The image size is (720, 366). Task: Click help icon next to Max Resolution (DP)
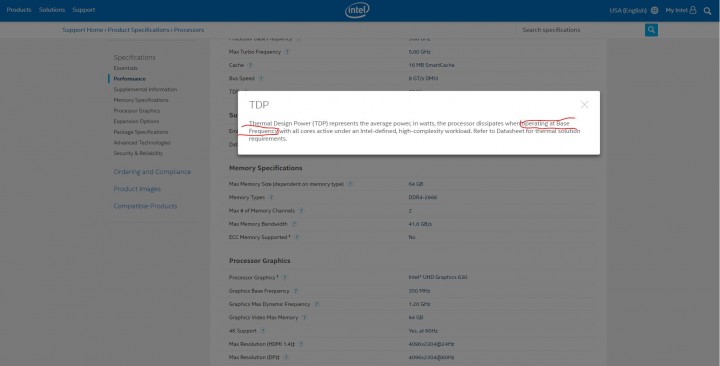pyautogui.click(x=286, y=357)
